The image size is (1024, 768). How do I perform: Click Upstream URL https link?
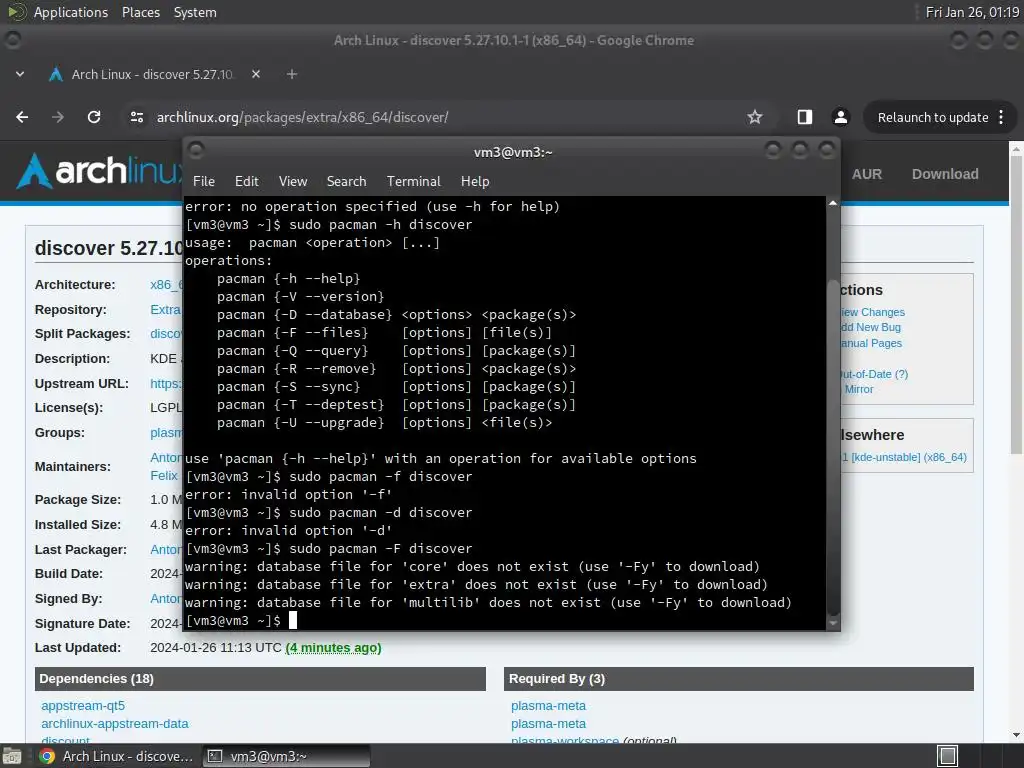[166, 383]
